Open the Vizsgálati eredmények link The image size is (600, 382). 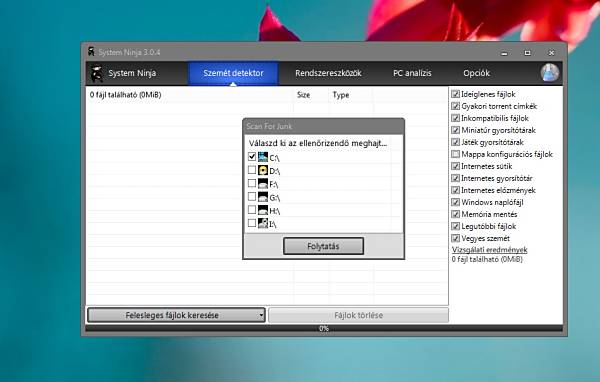click(x=489, y=250)
